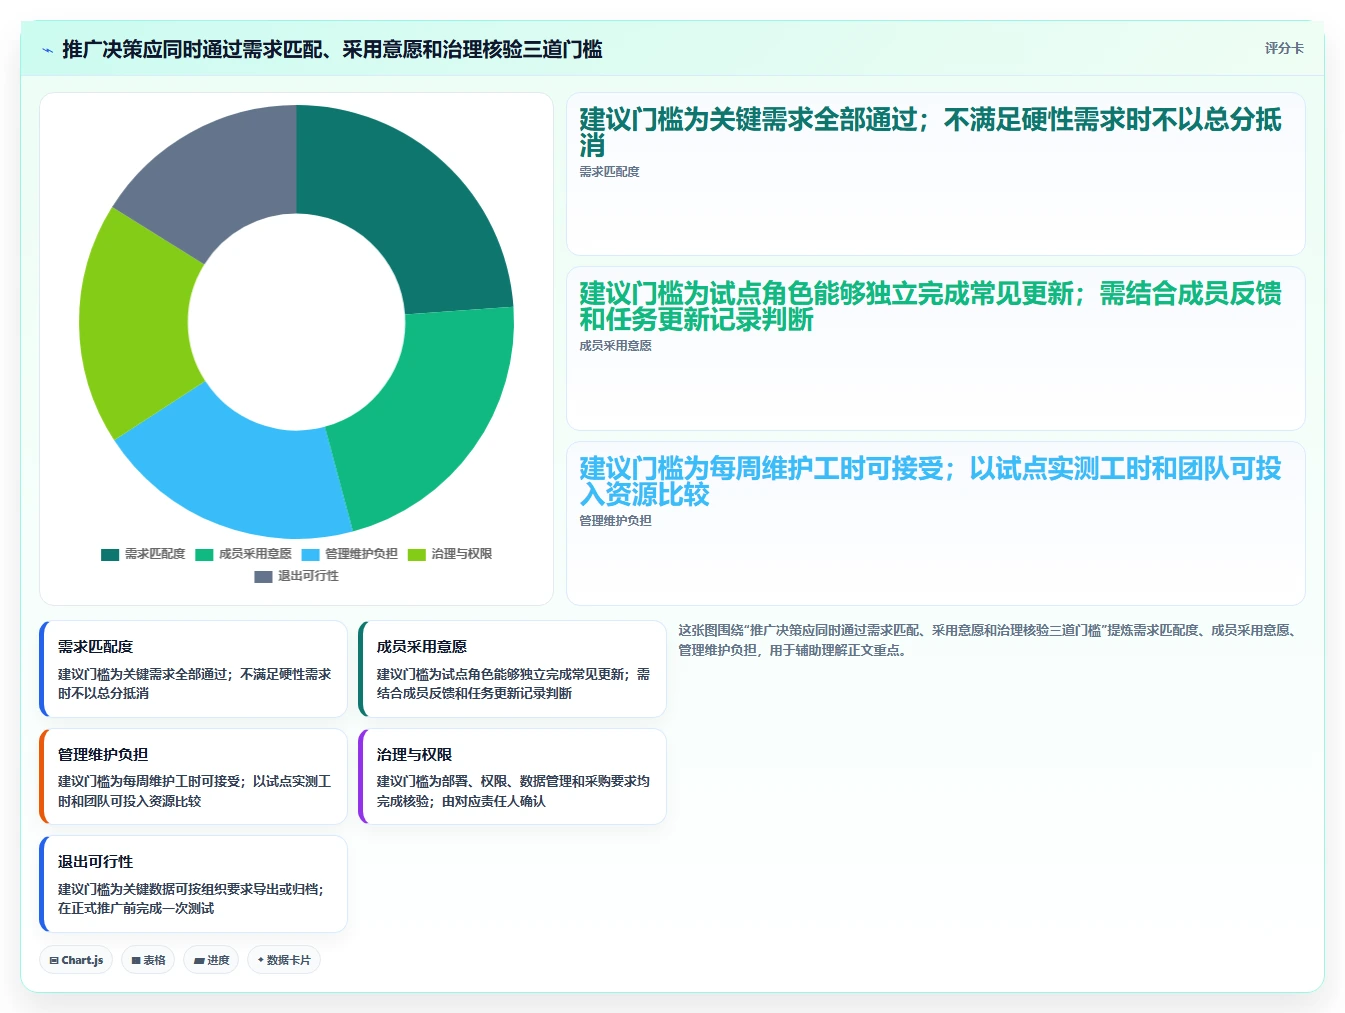The height and width of the screenshot is (1013, 1345).
Task: Toggle the 成员采用意愿 legend color swatch
Action: [x=204, y=554]
